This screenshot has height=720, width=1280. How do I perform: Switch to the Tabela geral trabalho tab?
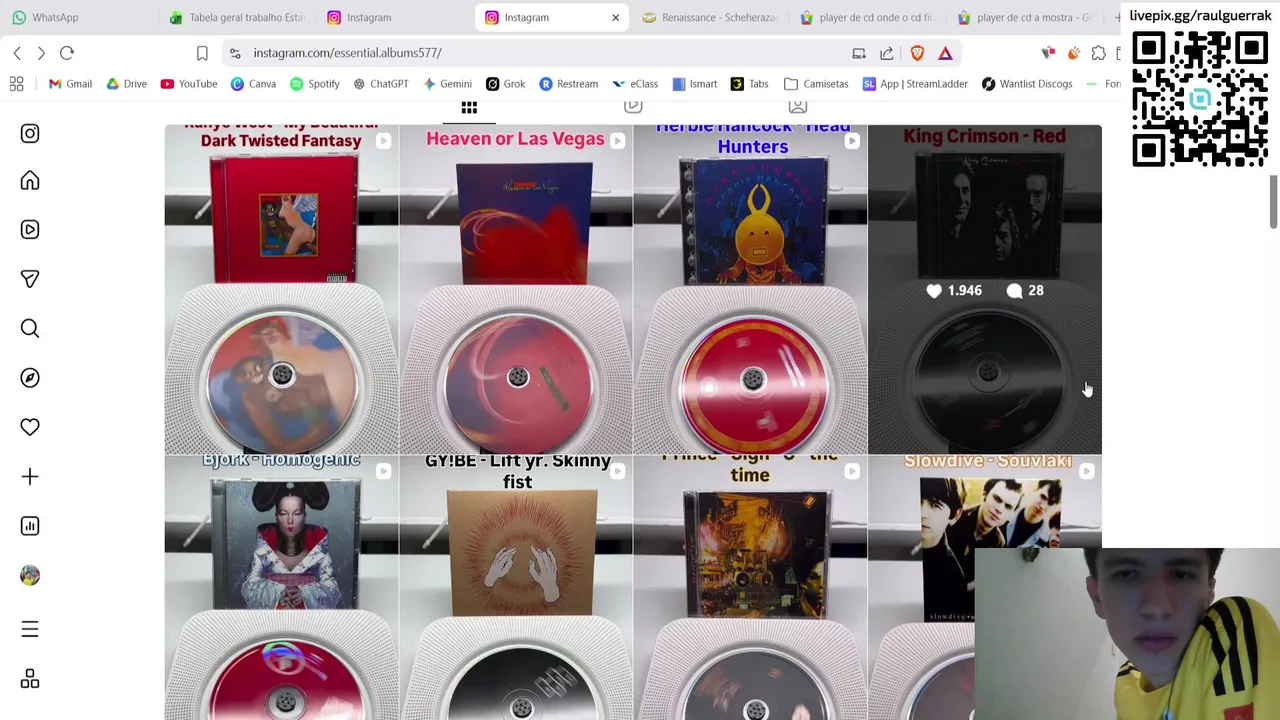tap(238, 17)
